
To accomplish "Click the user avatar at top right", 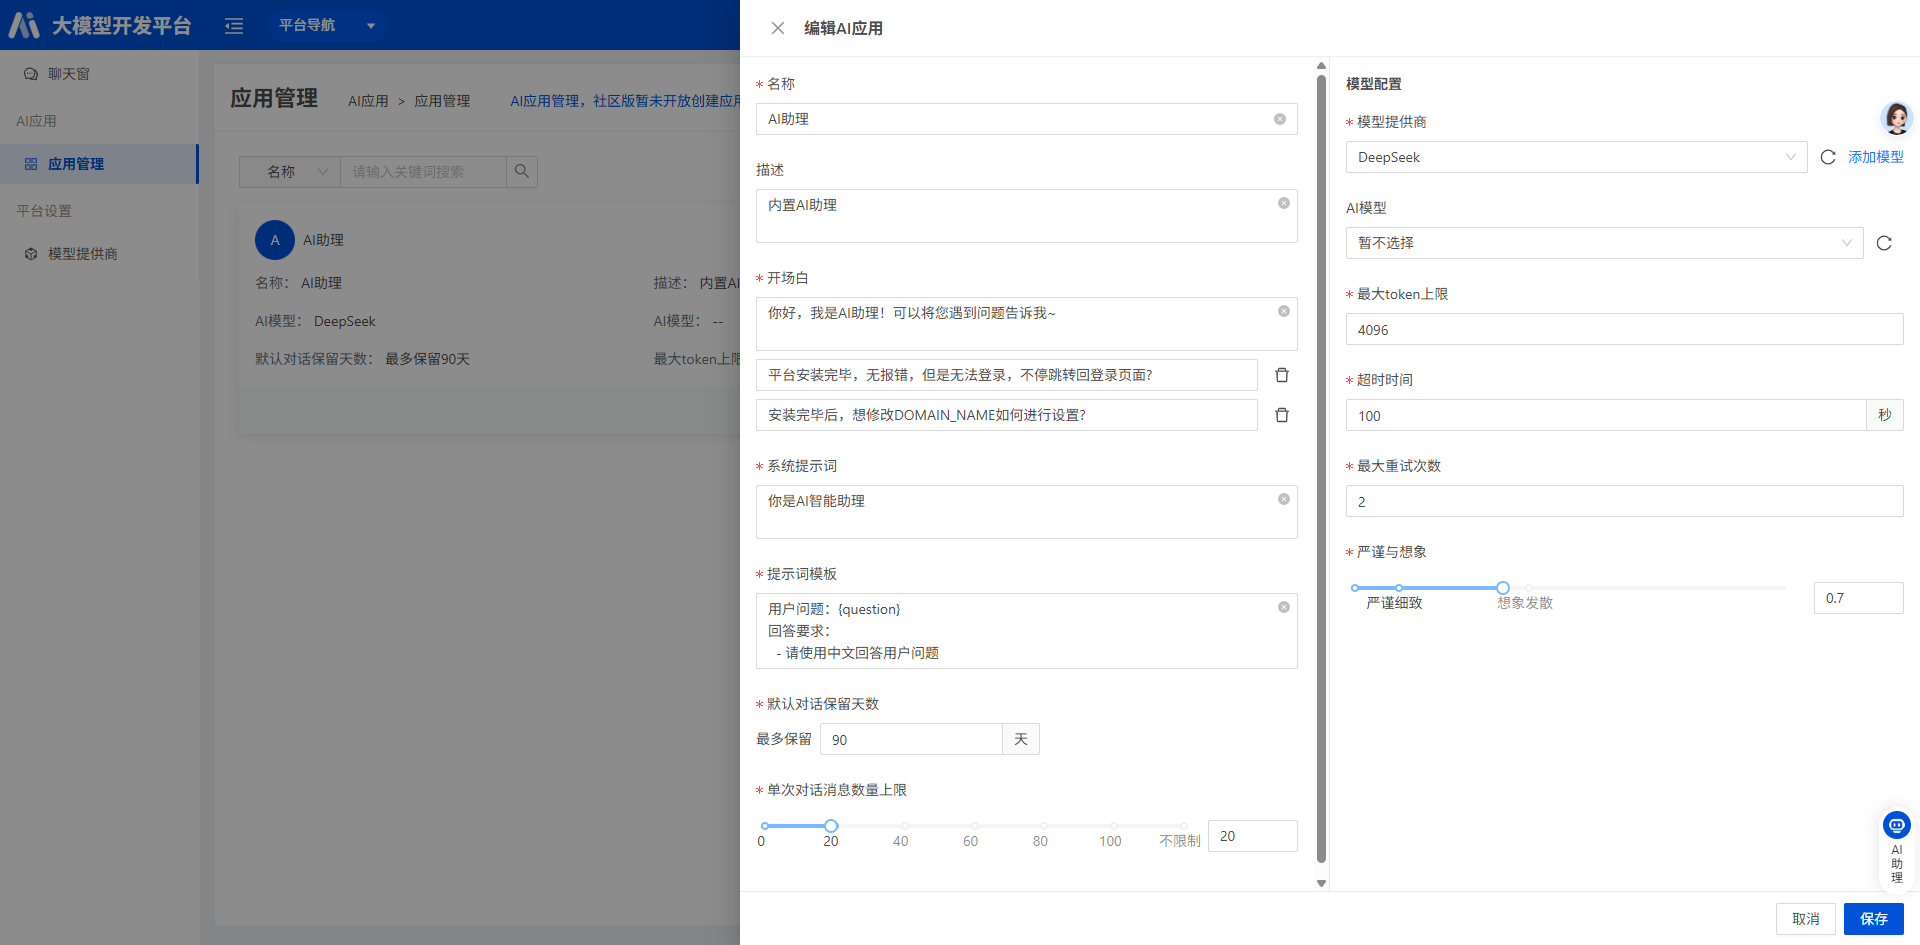I will [x=1896, y=118].
